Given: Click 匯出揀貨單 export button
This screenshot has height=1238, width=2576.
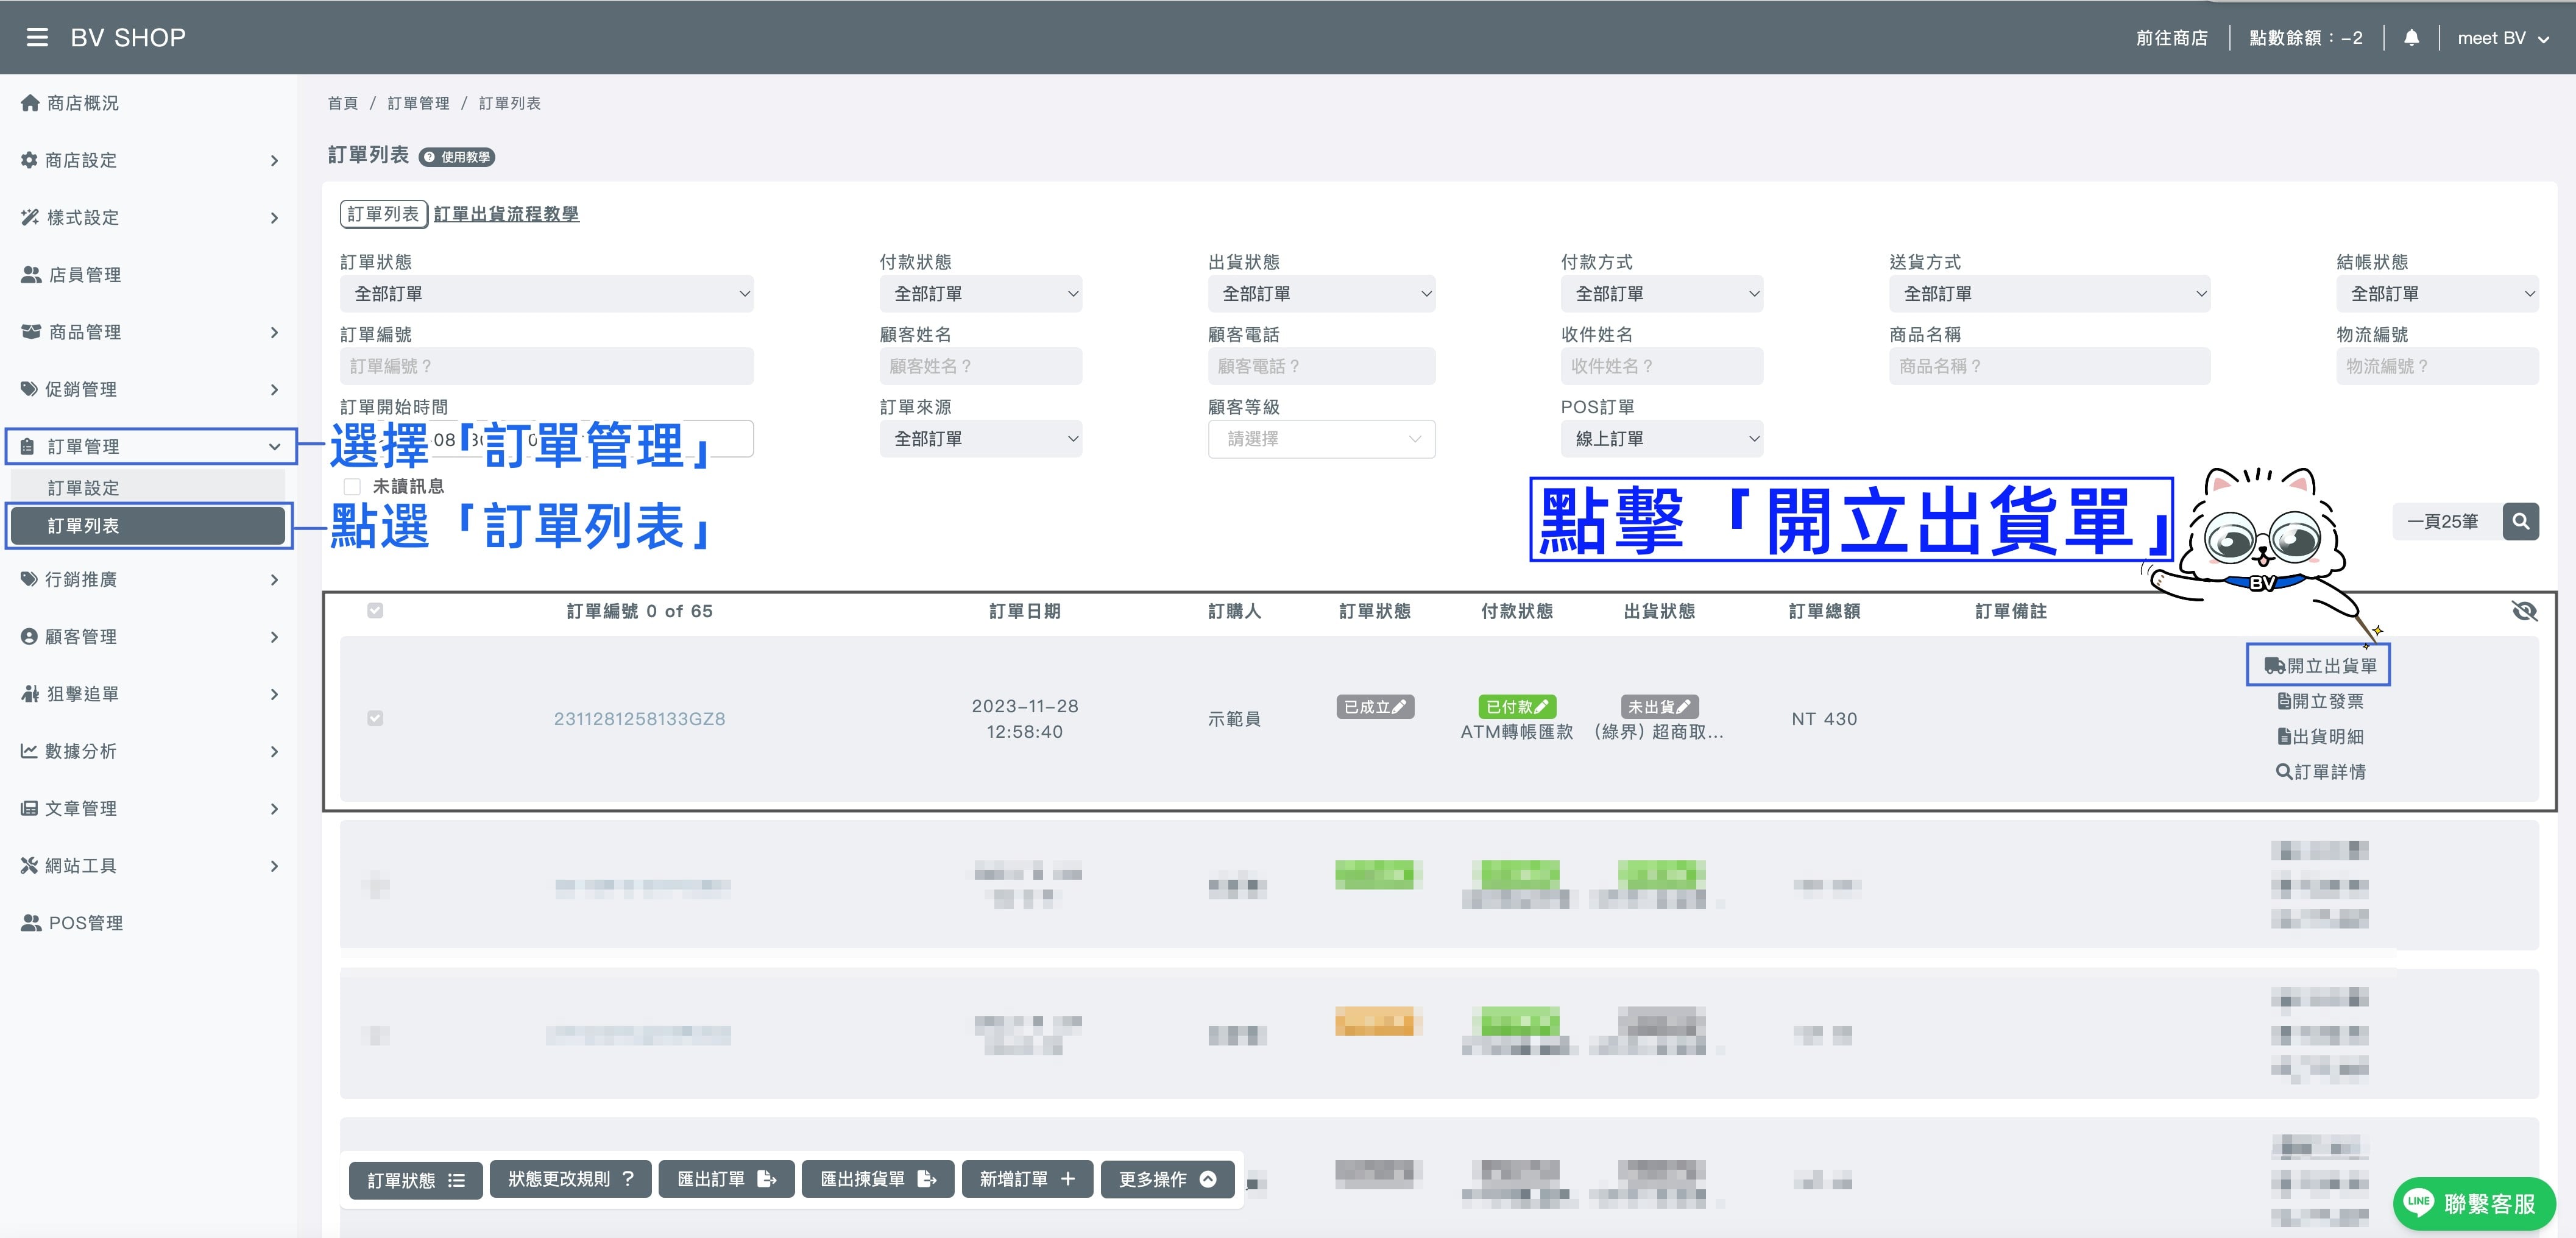Looking at the screenshot, I should click(878, 1179).
